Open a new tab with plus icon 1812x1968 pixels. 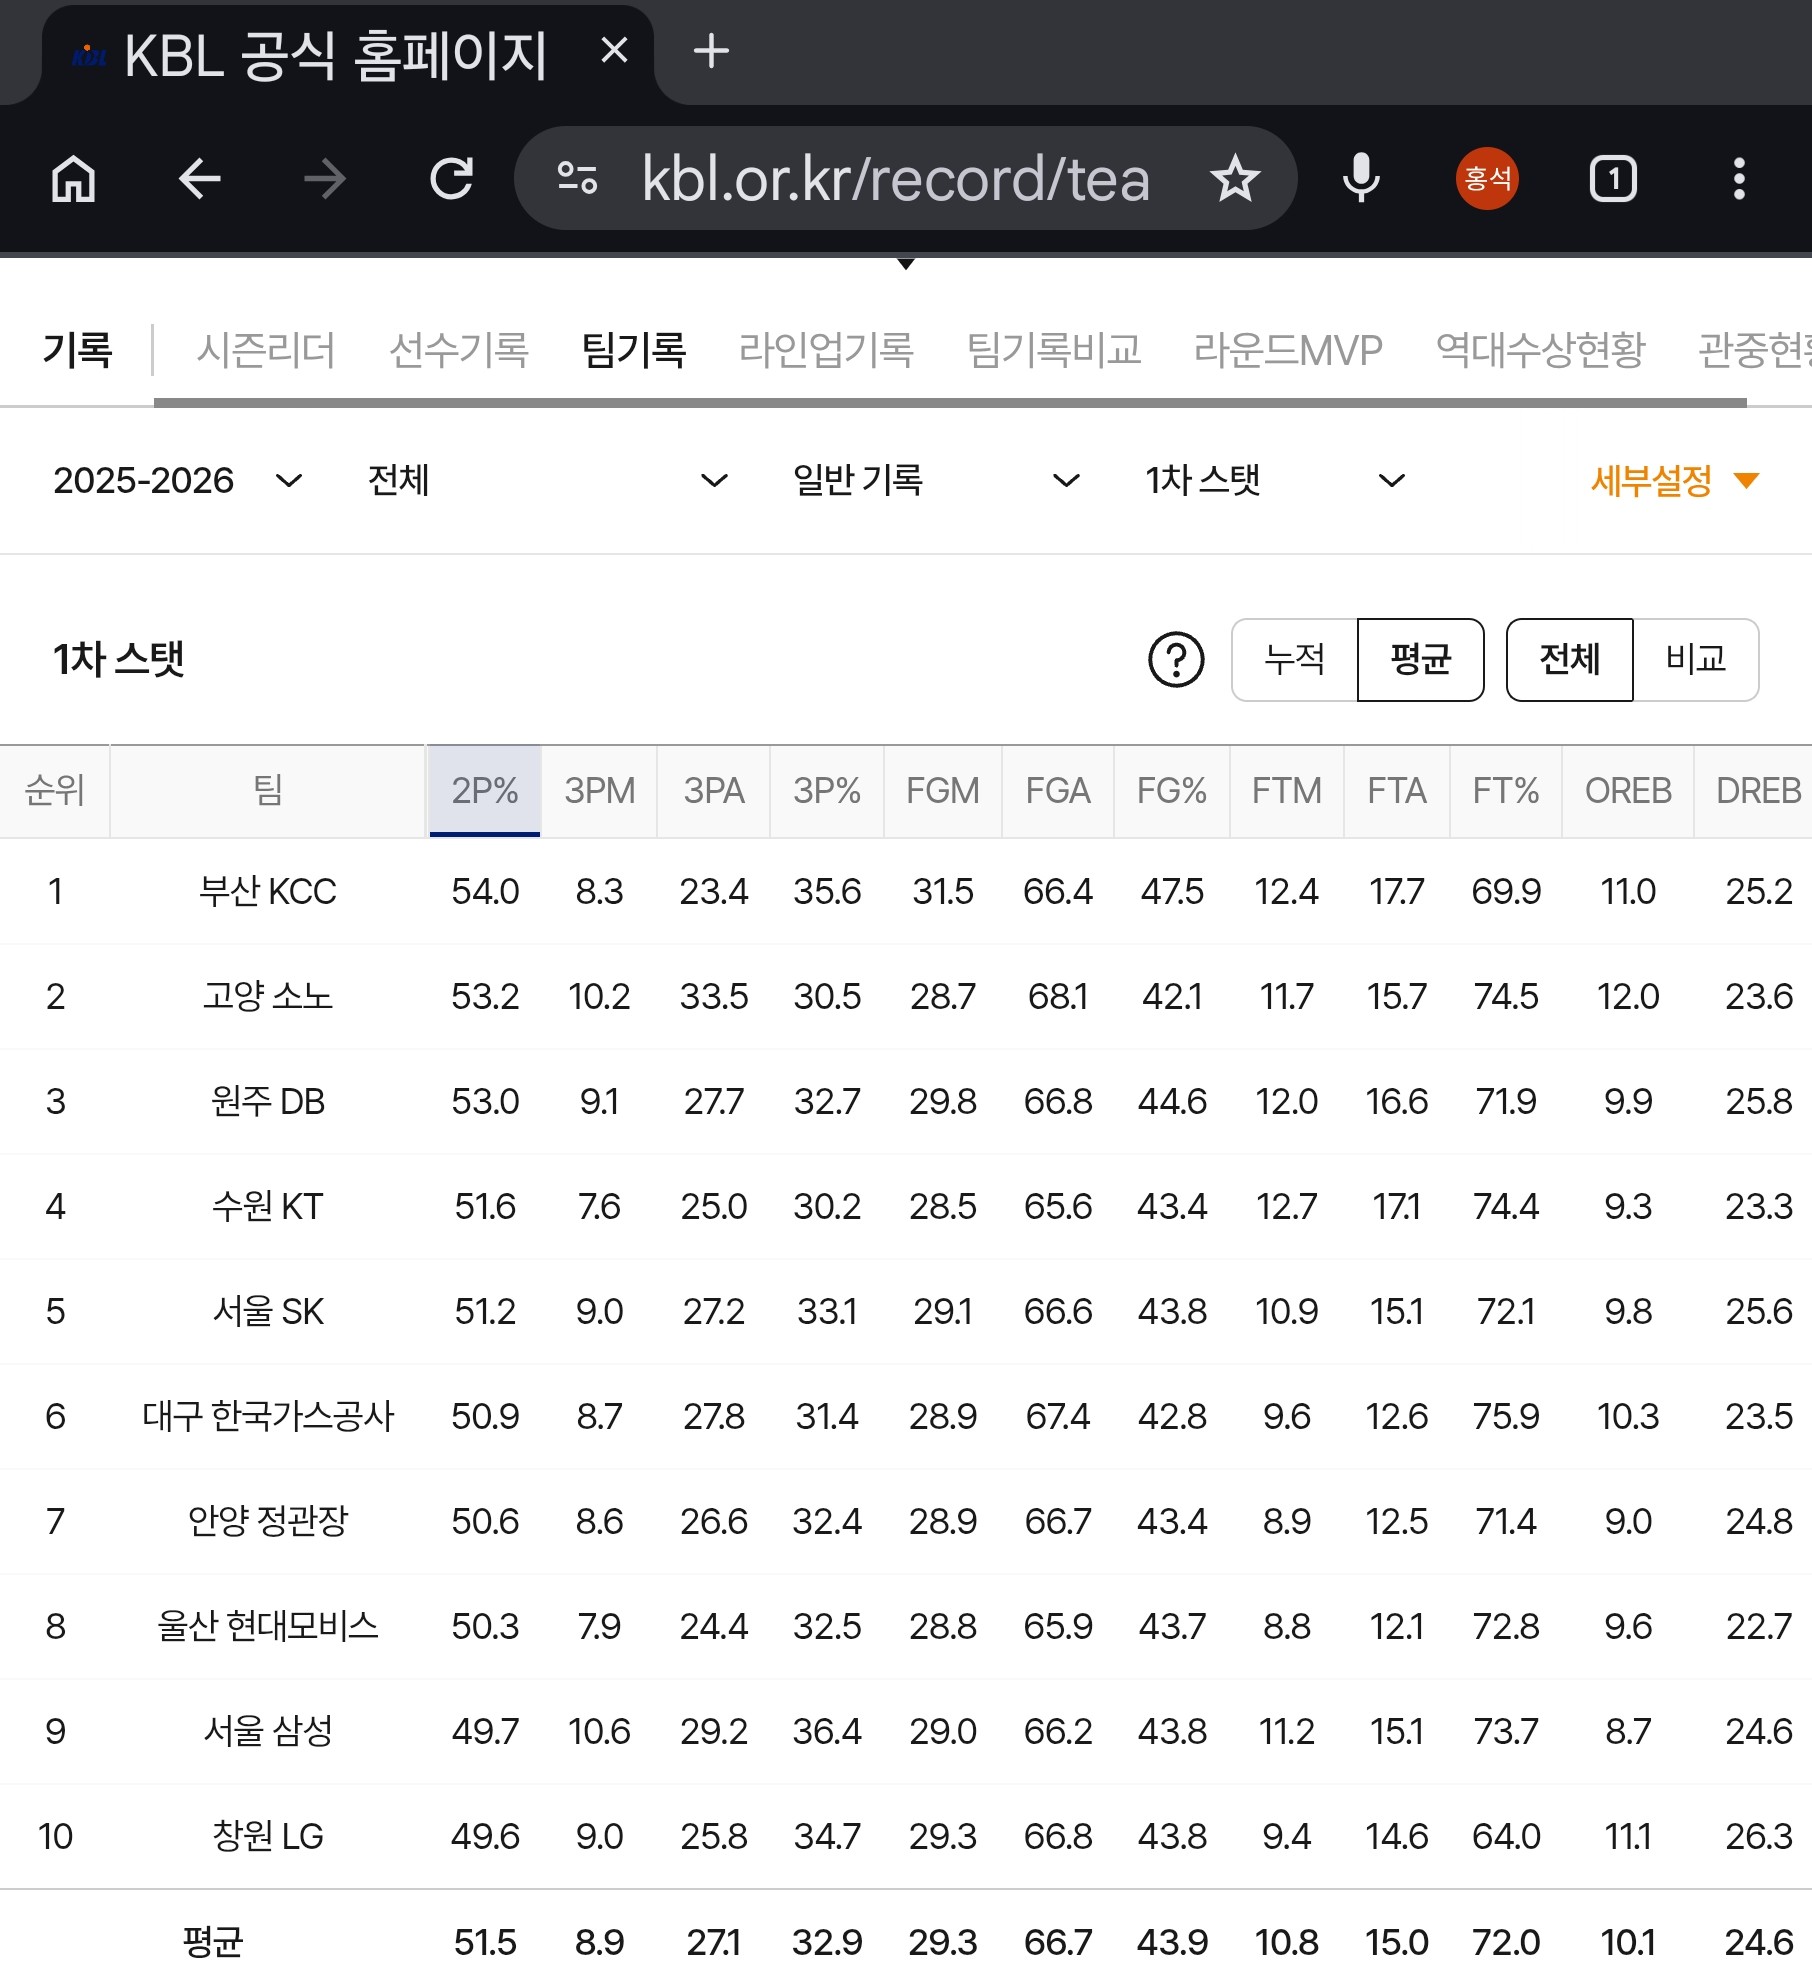coord(711,51)
